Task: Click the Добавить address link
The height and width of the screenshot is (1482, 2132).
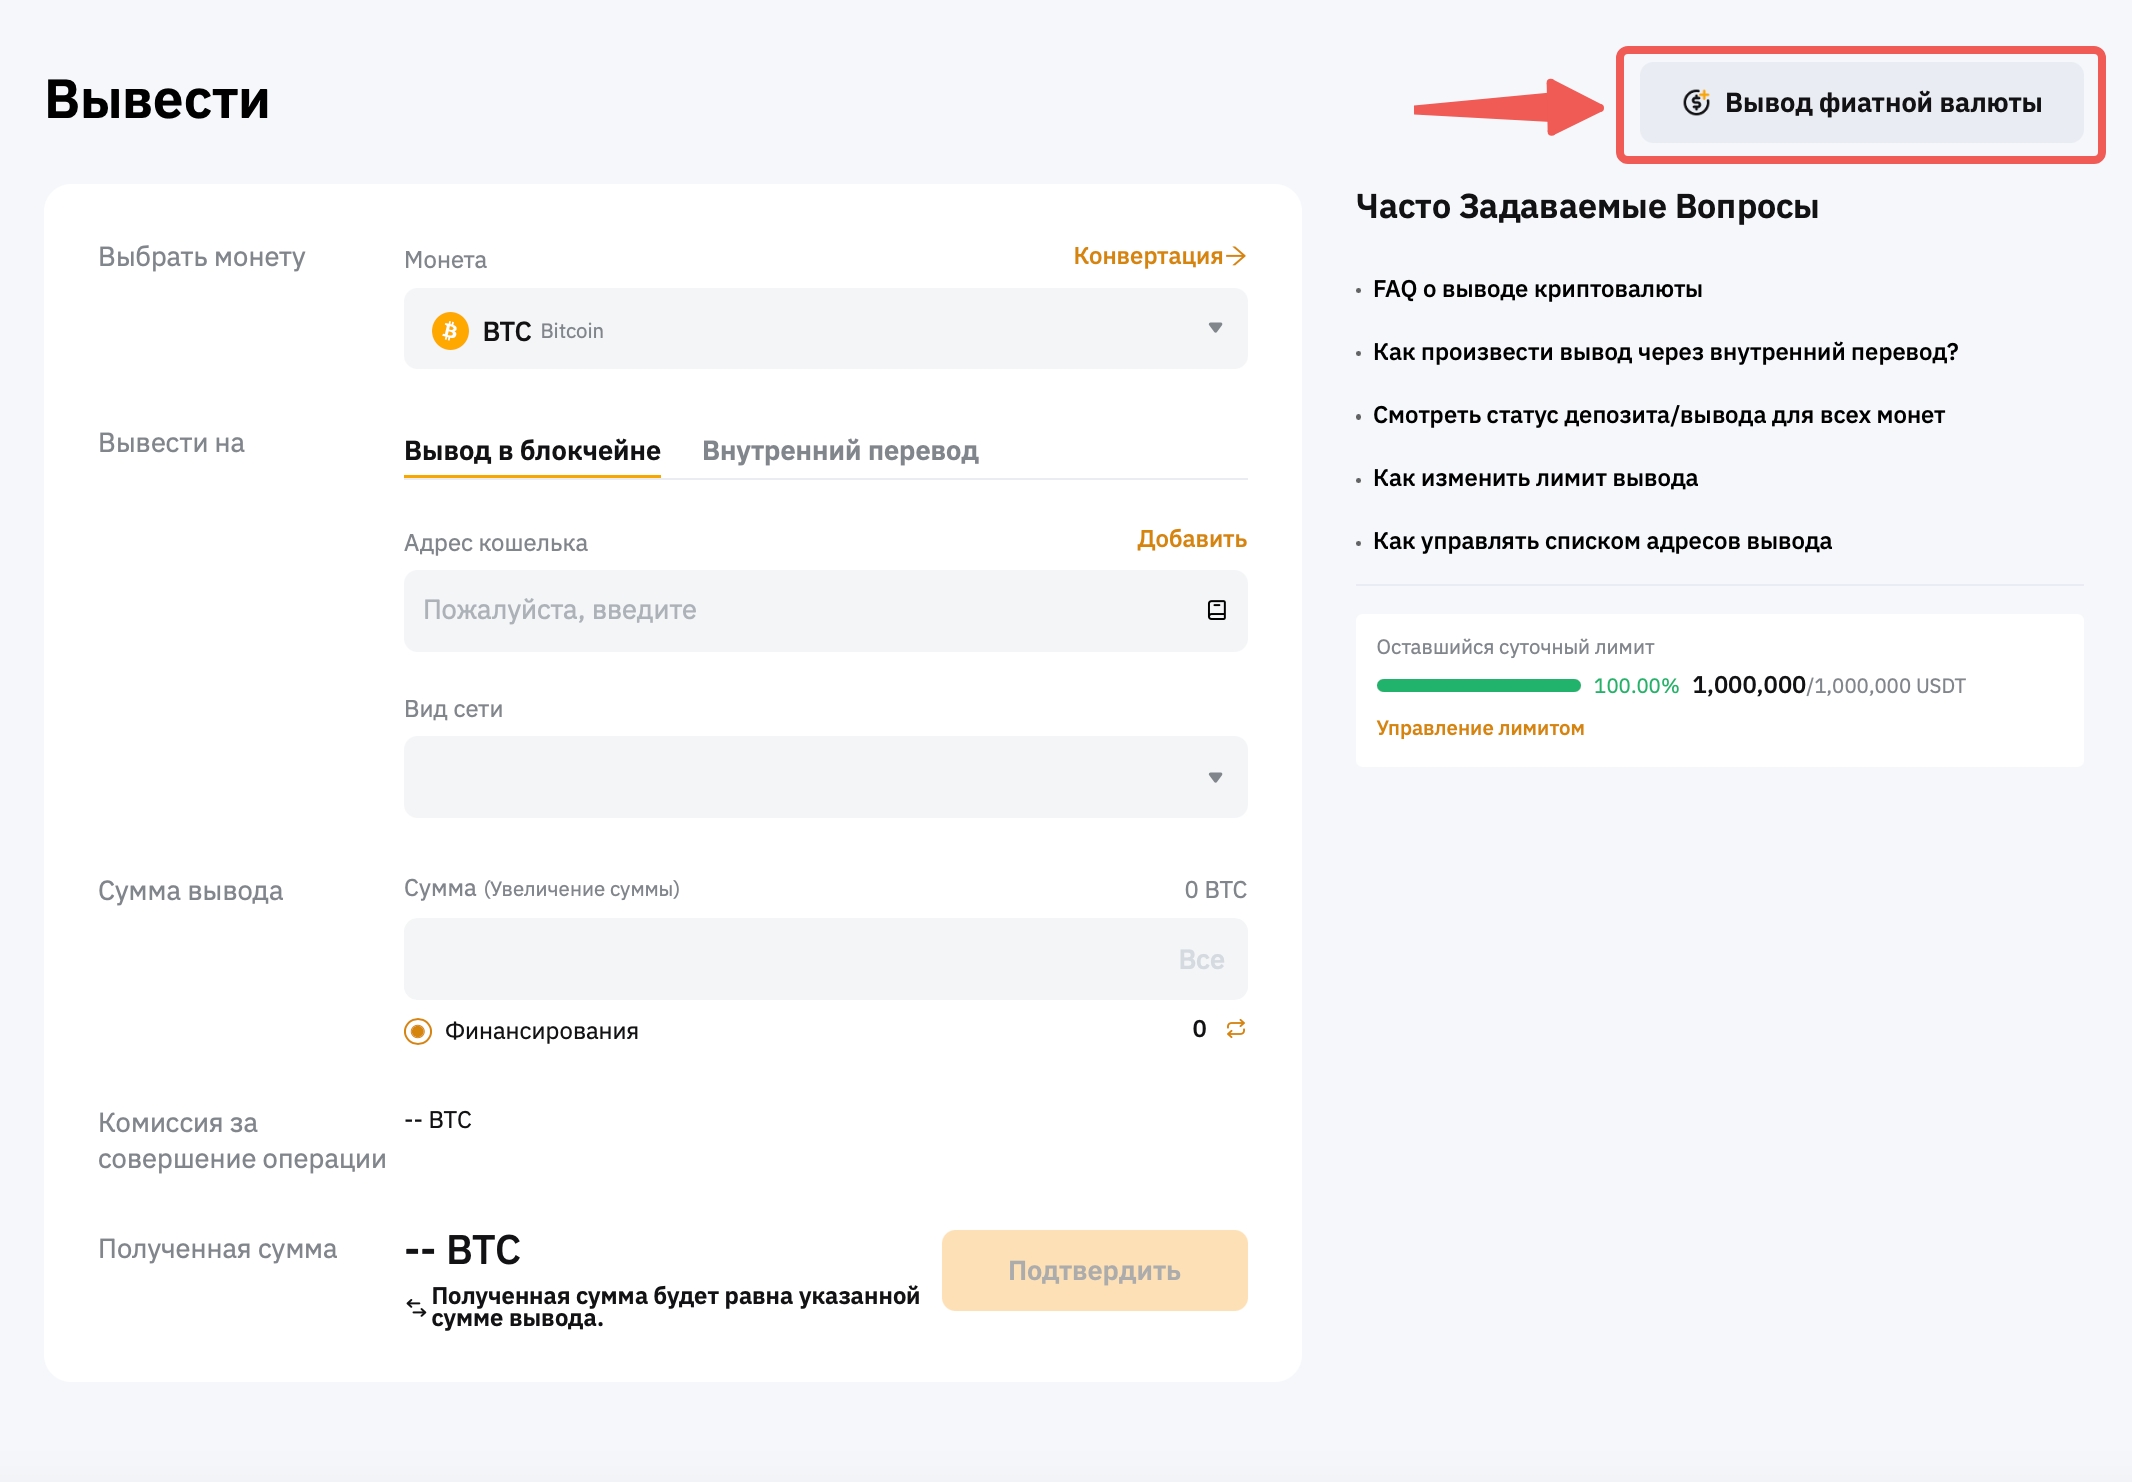Action: pyautogui.click(x=1191, y=539)
